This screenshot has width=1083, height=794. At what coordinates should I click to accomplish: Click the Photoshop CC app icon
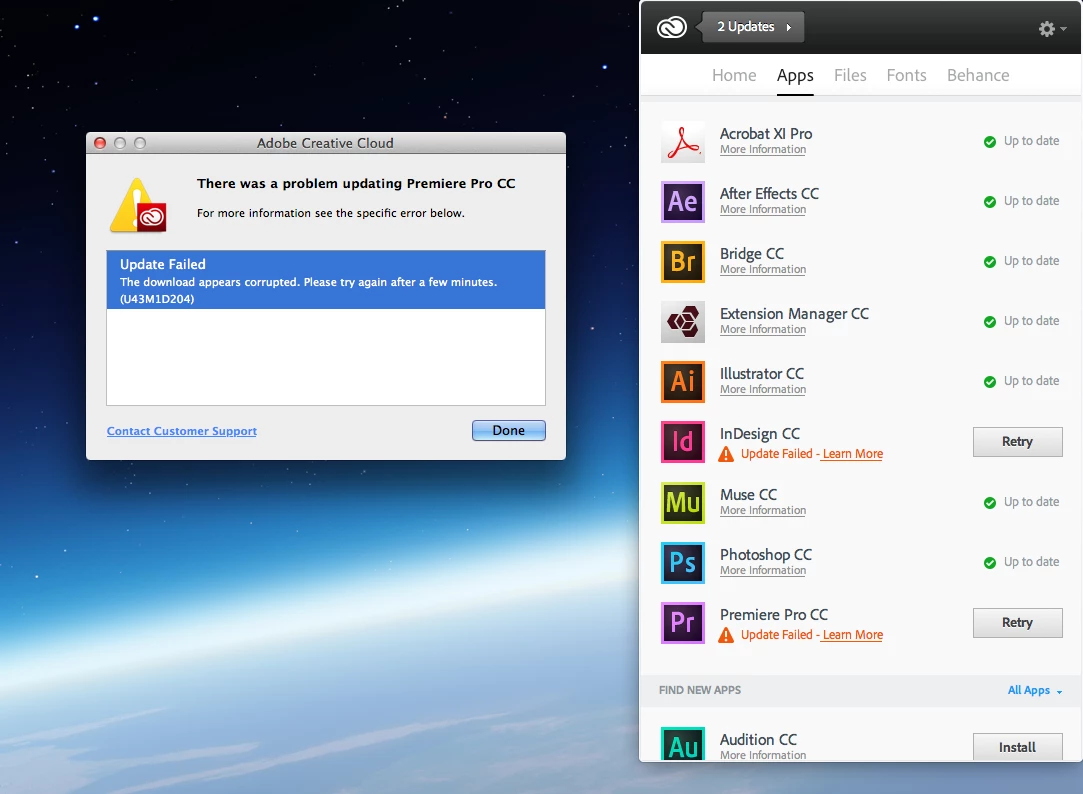pos(682,563)
